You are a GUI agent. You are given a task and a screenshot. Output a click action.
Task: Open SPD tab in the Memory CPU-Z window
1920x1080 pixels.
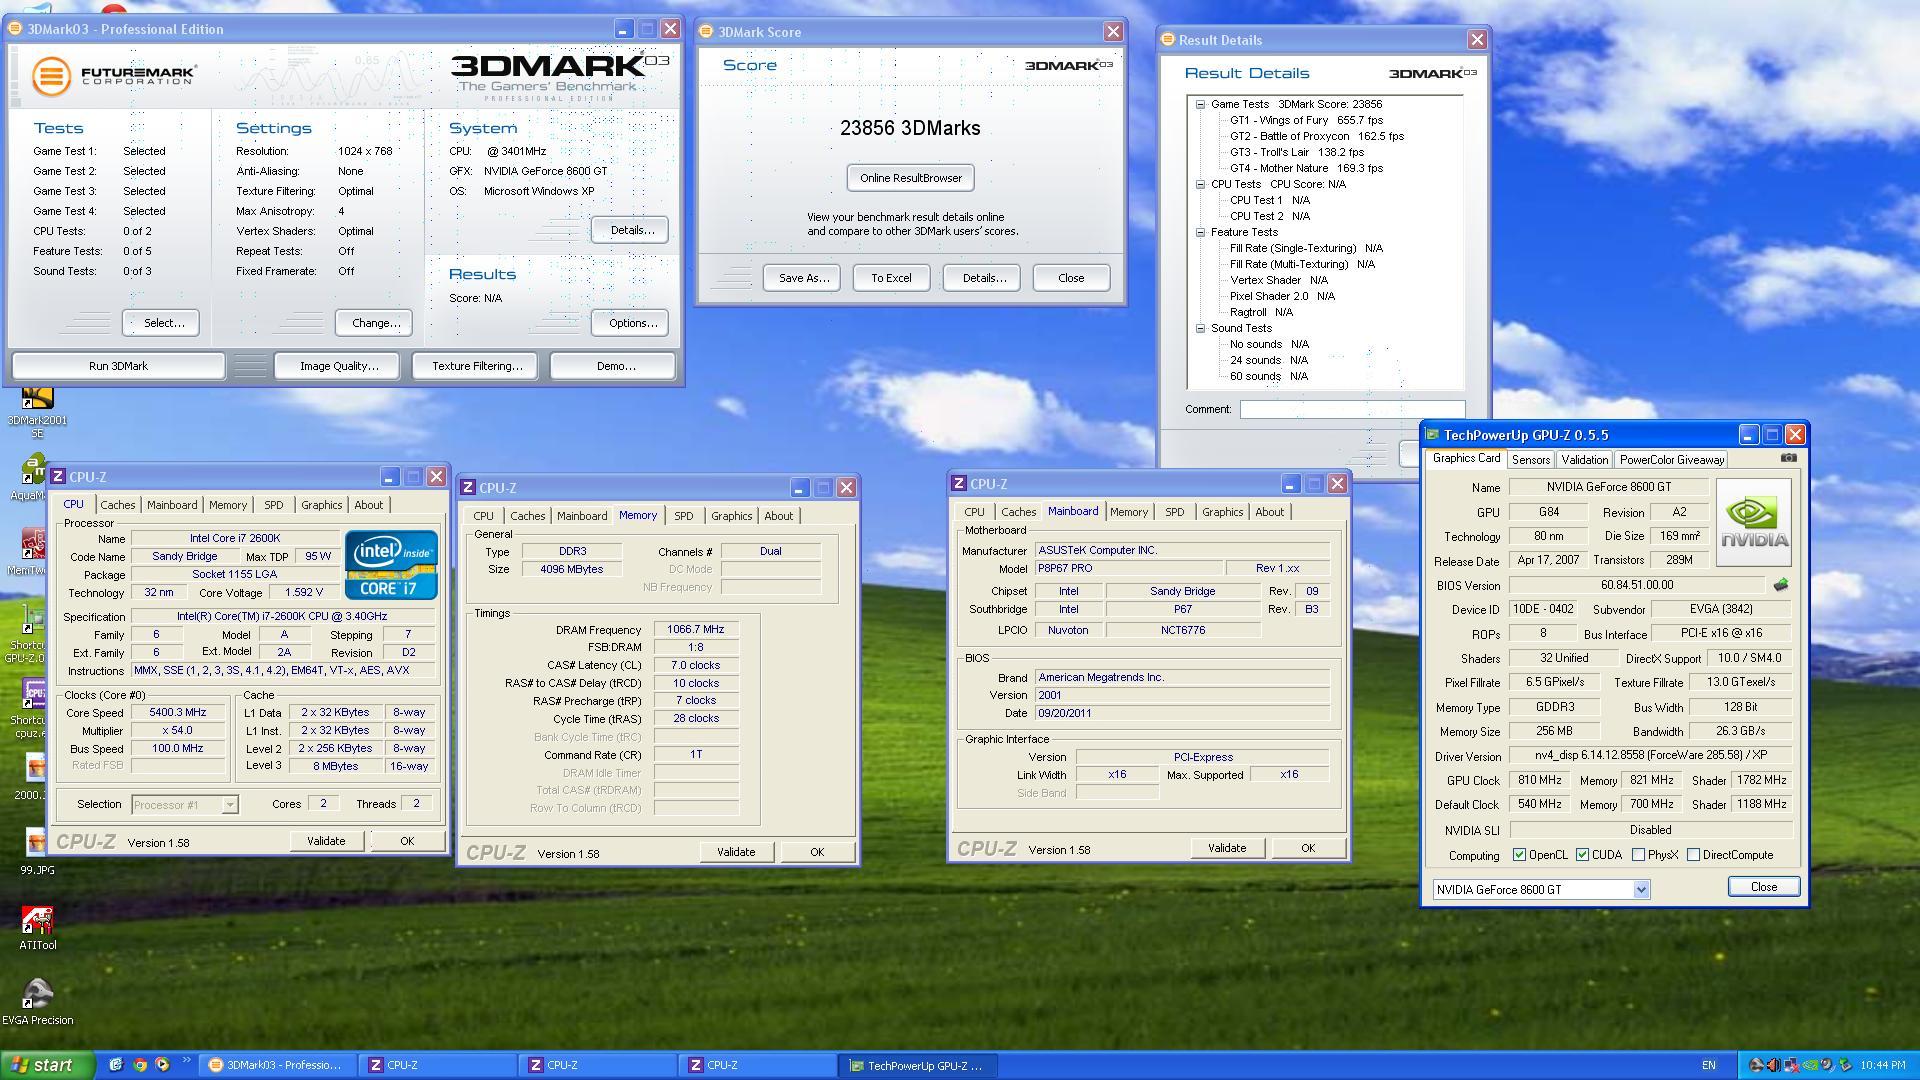coord(683,516)
